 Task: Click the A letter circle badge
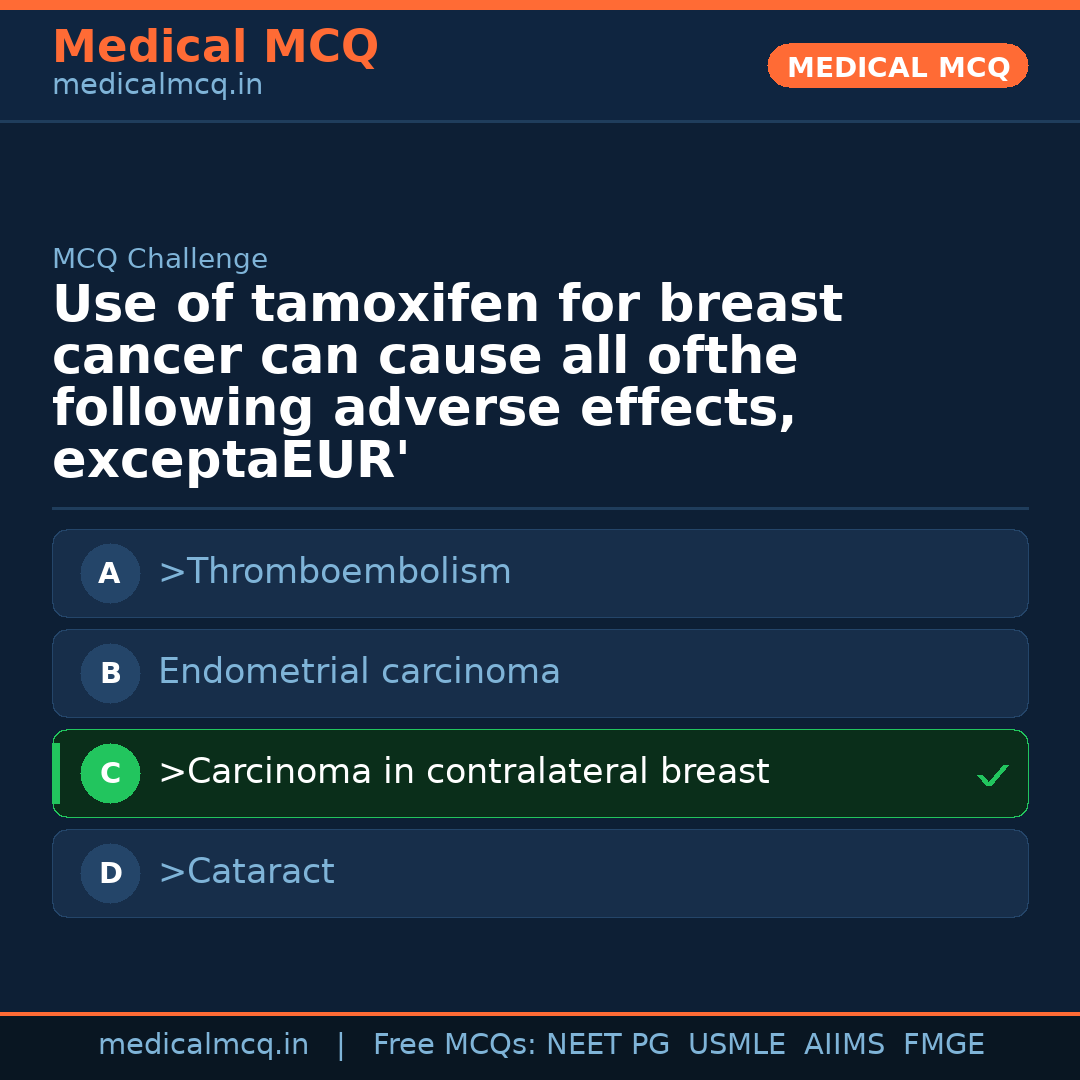tap(110, 574)
